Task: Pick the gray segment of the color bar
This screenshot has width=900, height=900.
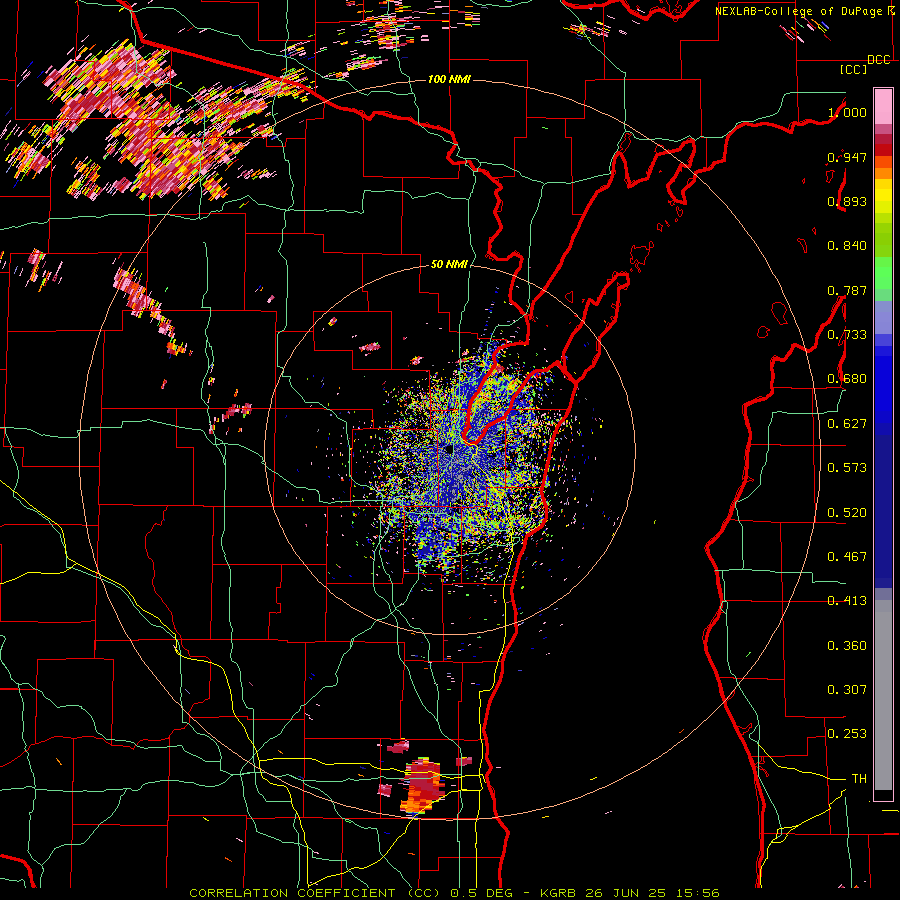Action: pos(883,695)
